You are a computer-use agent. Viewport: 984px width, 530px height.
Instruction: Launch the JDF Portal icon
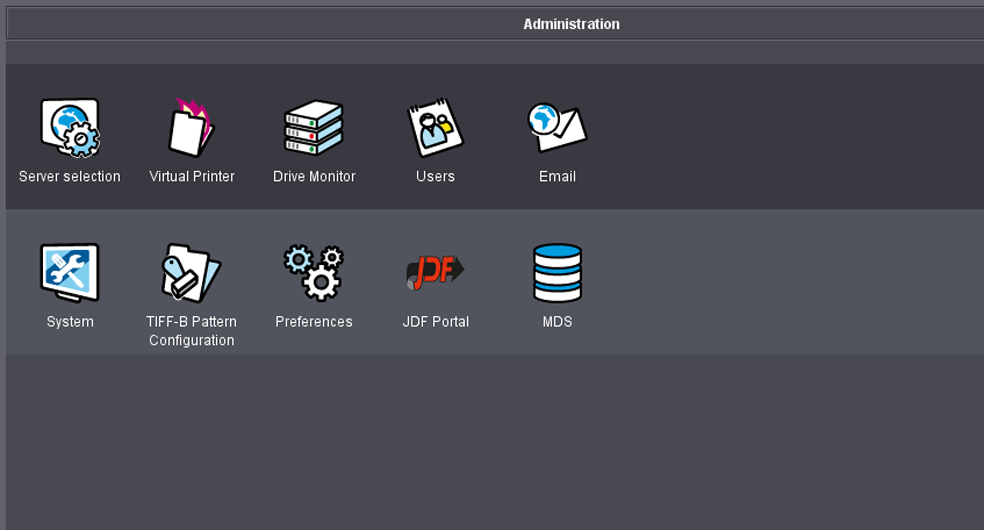[435, 273]
